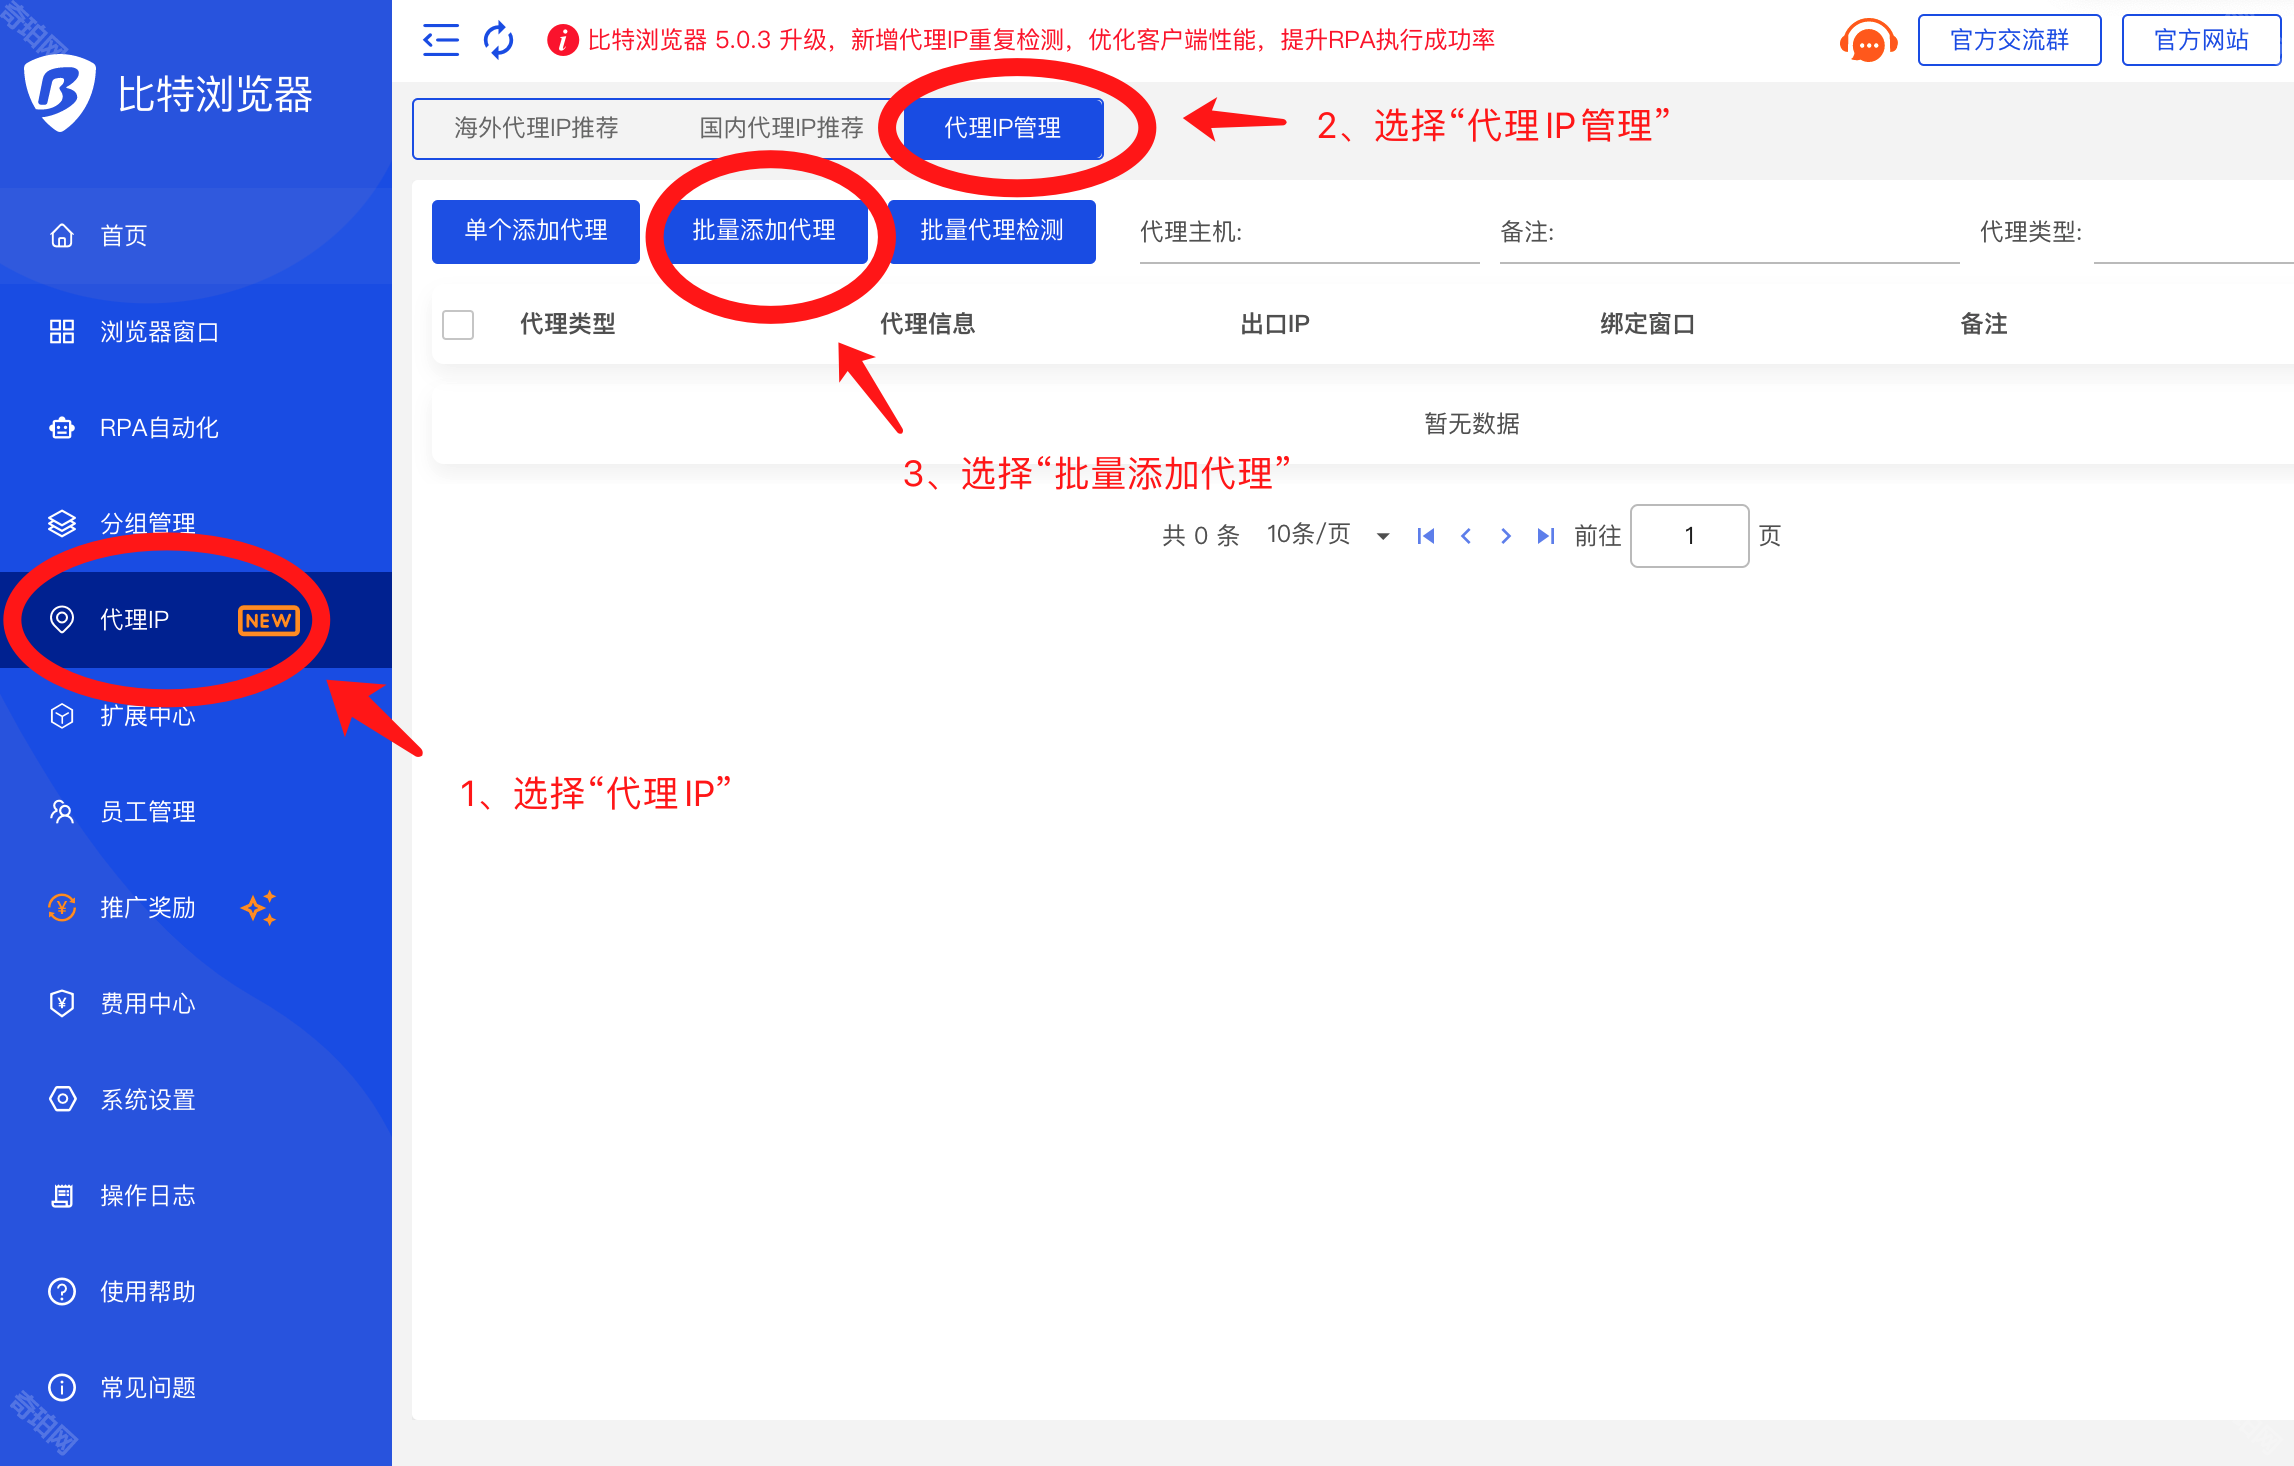This screenshot has width=2294, height=1466.
Task: Toggle the select-all checkbox in table header
Action: 458,324
